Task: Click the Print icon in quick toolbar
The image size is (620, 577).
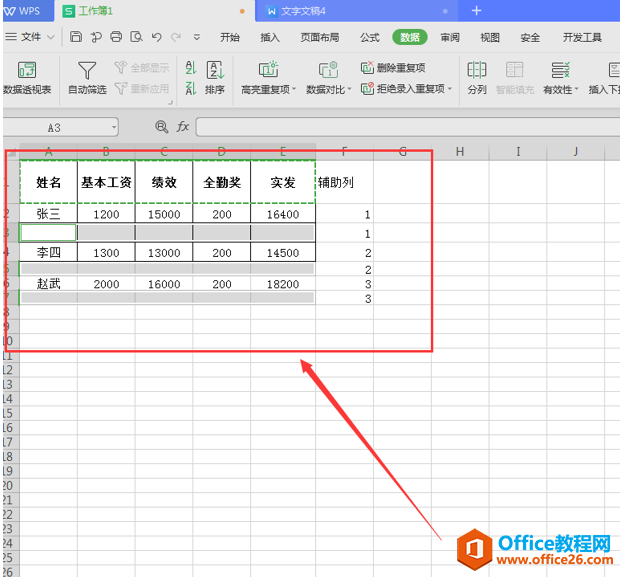Action: [x=116, y=37]
